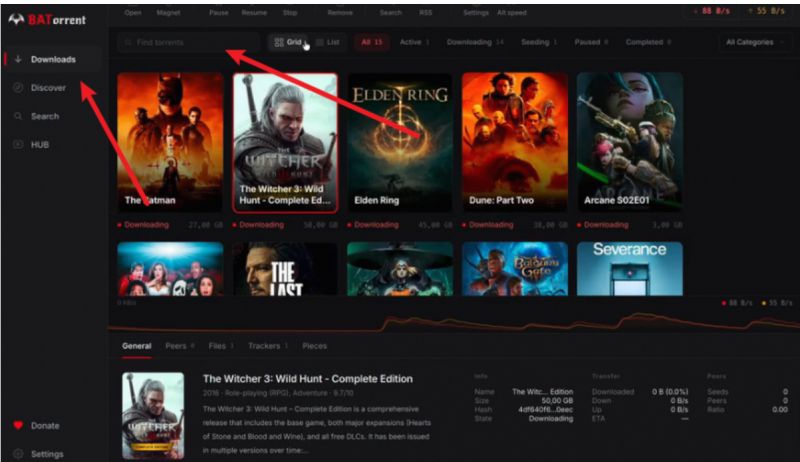The image size is (800, 462).
Task: Open RSS from the top toolbar
Action: [x=426, y=13]
